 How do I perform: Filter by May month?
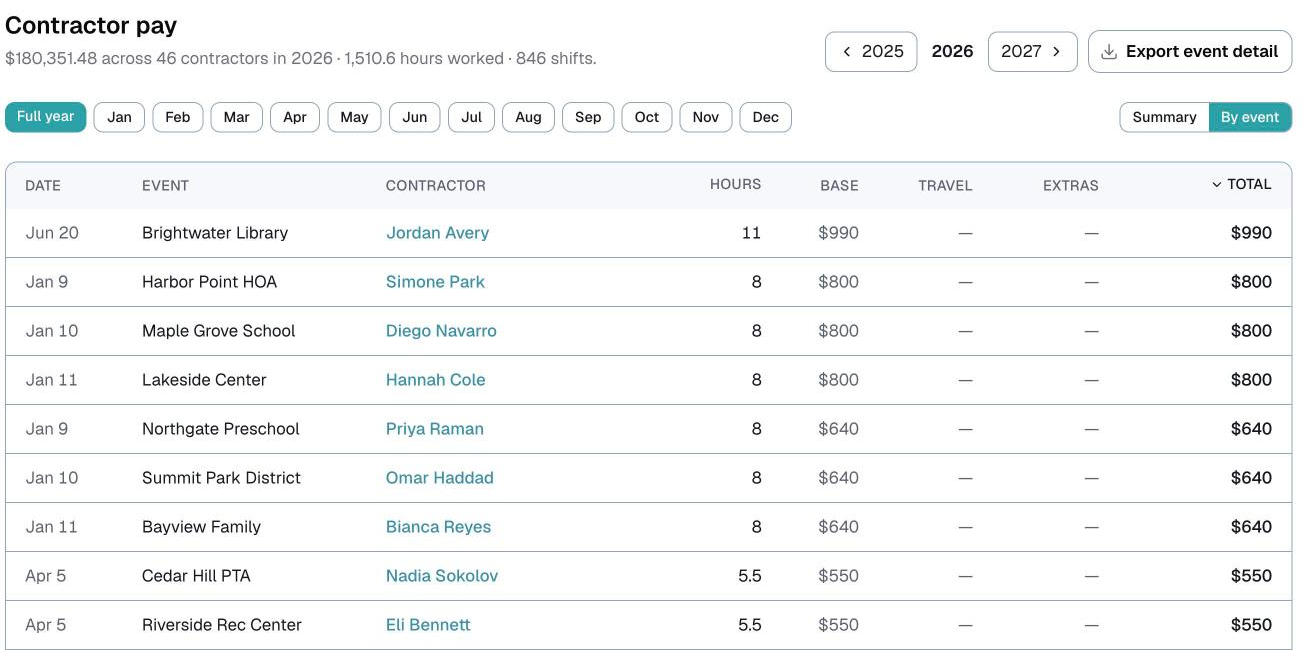[x=354, y=117]
